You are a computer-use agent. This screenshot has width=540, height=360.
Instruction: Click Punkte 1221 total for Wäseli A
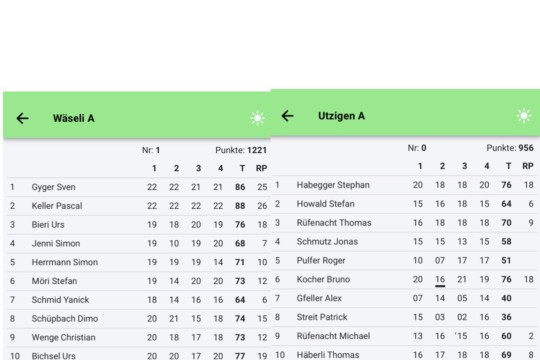[x=241, y=150]
